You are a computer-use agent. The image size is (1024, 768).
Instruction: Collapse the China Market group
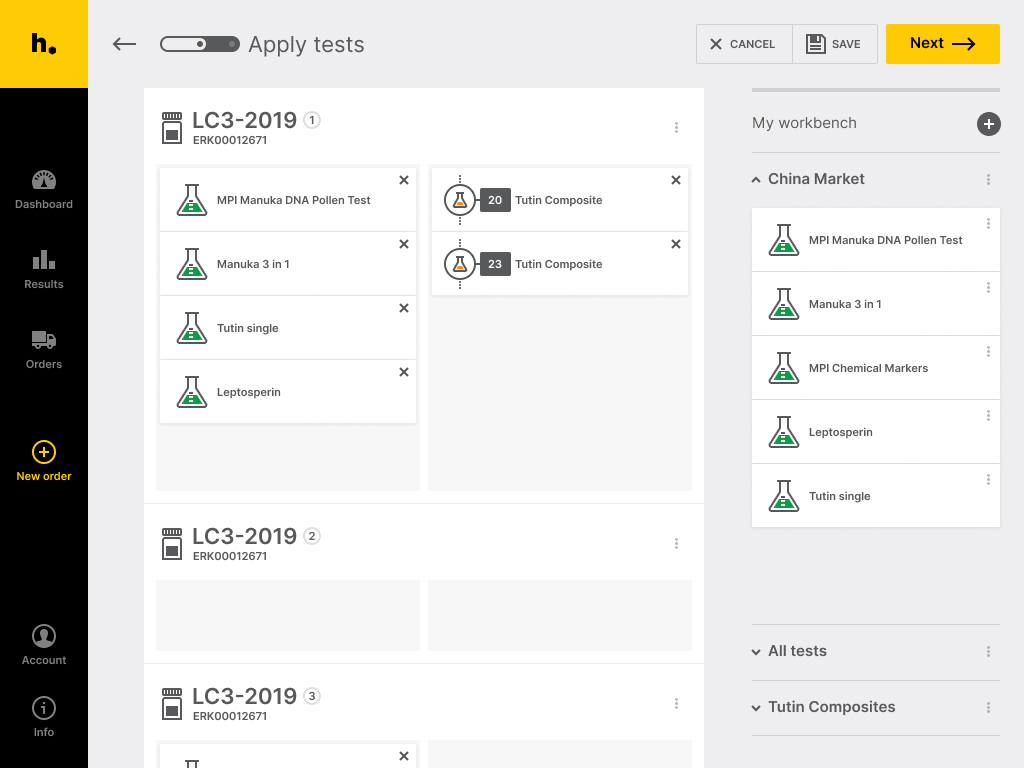click(x=756, y=180)
